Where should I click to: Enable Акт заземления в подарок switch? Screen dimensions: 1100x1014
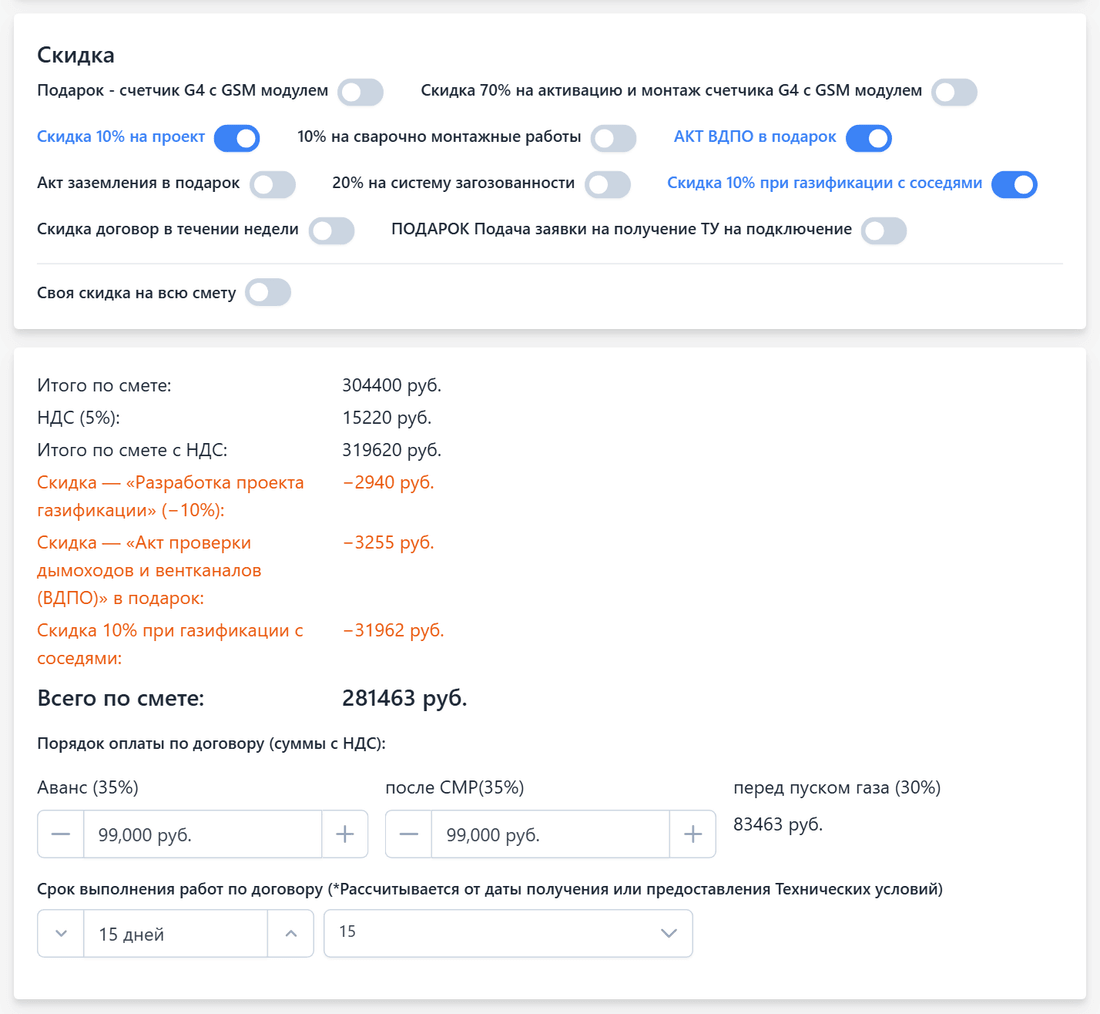272,185
